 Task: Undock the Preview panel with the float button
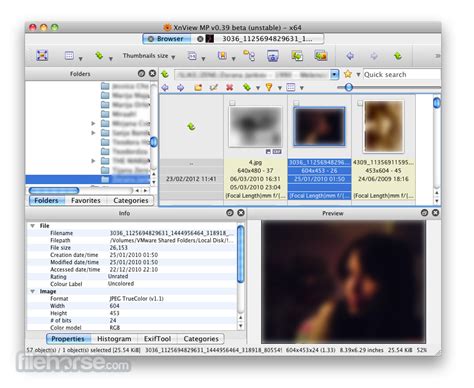[424, 213]
